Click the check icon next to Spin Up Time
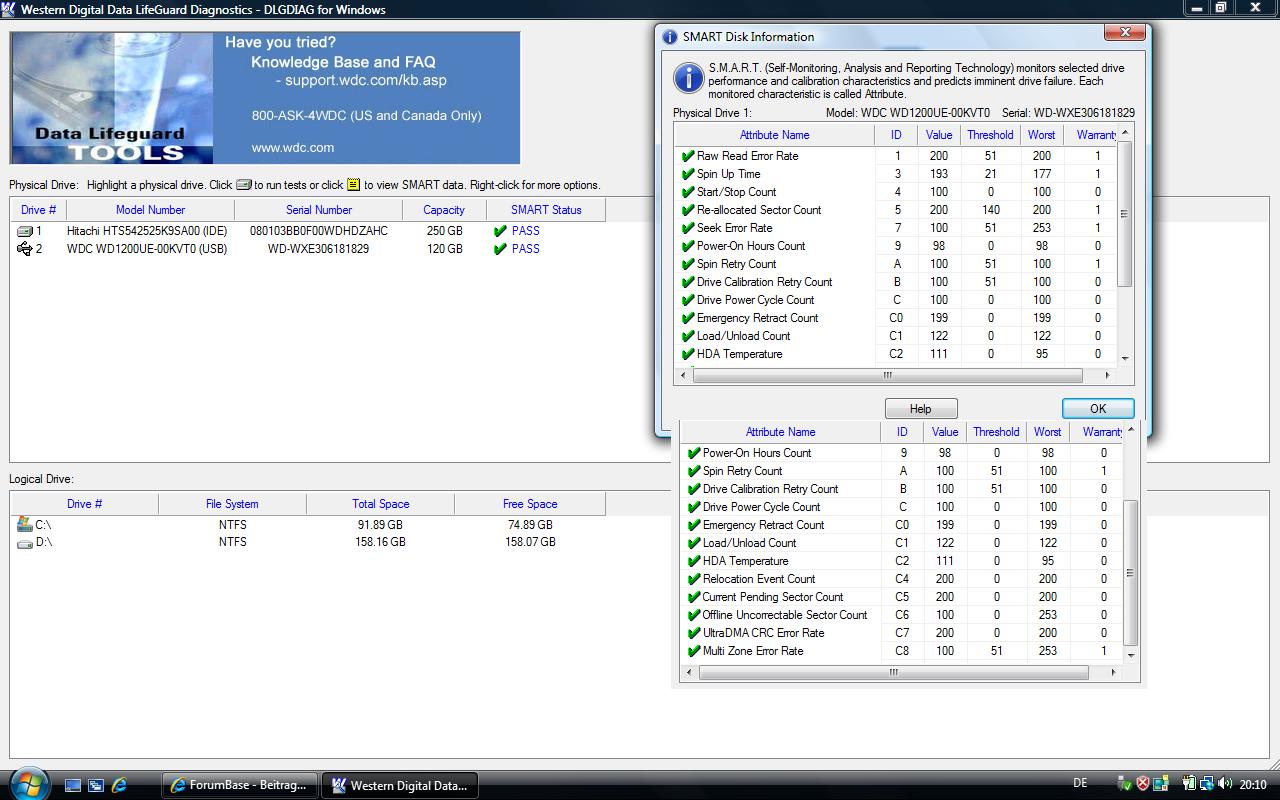This screenshot has height=800, width=1280. click(x=688, y=174)
